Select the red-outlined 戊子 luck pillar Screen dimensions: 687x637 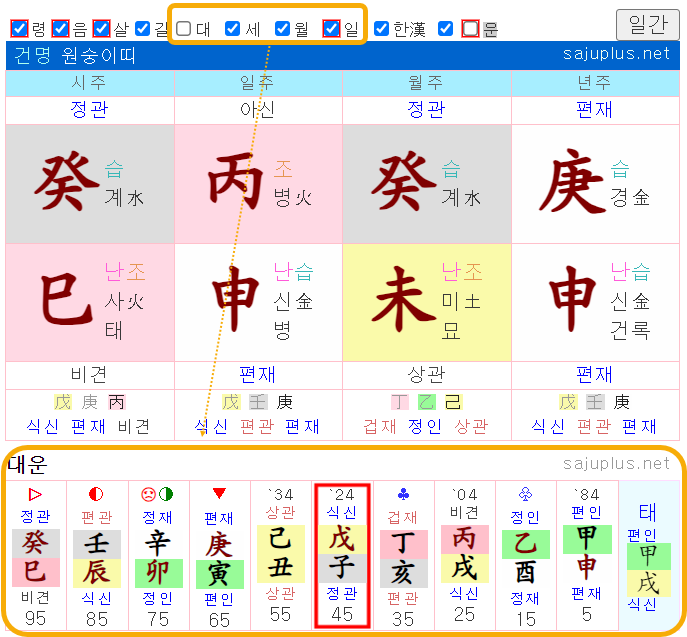[342, 555]
